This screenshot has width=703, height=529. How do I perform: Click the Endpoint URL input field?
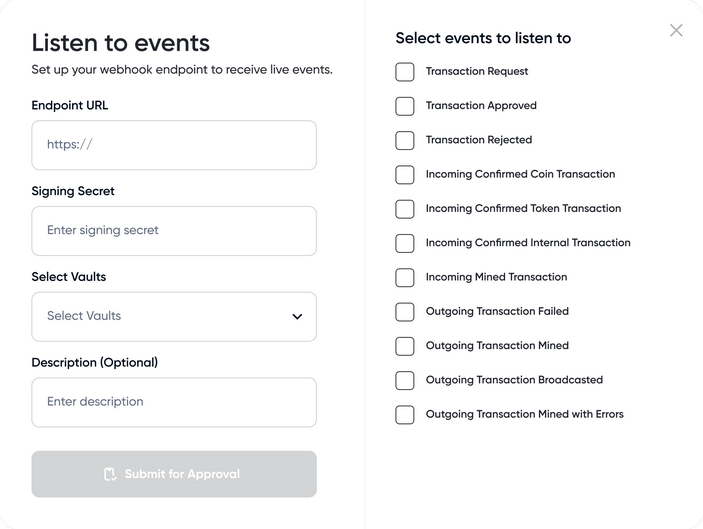pyautogui.click(x=174, y=145)
